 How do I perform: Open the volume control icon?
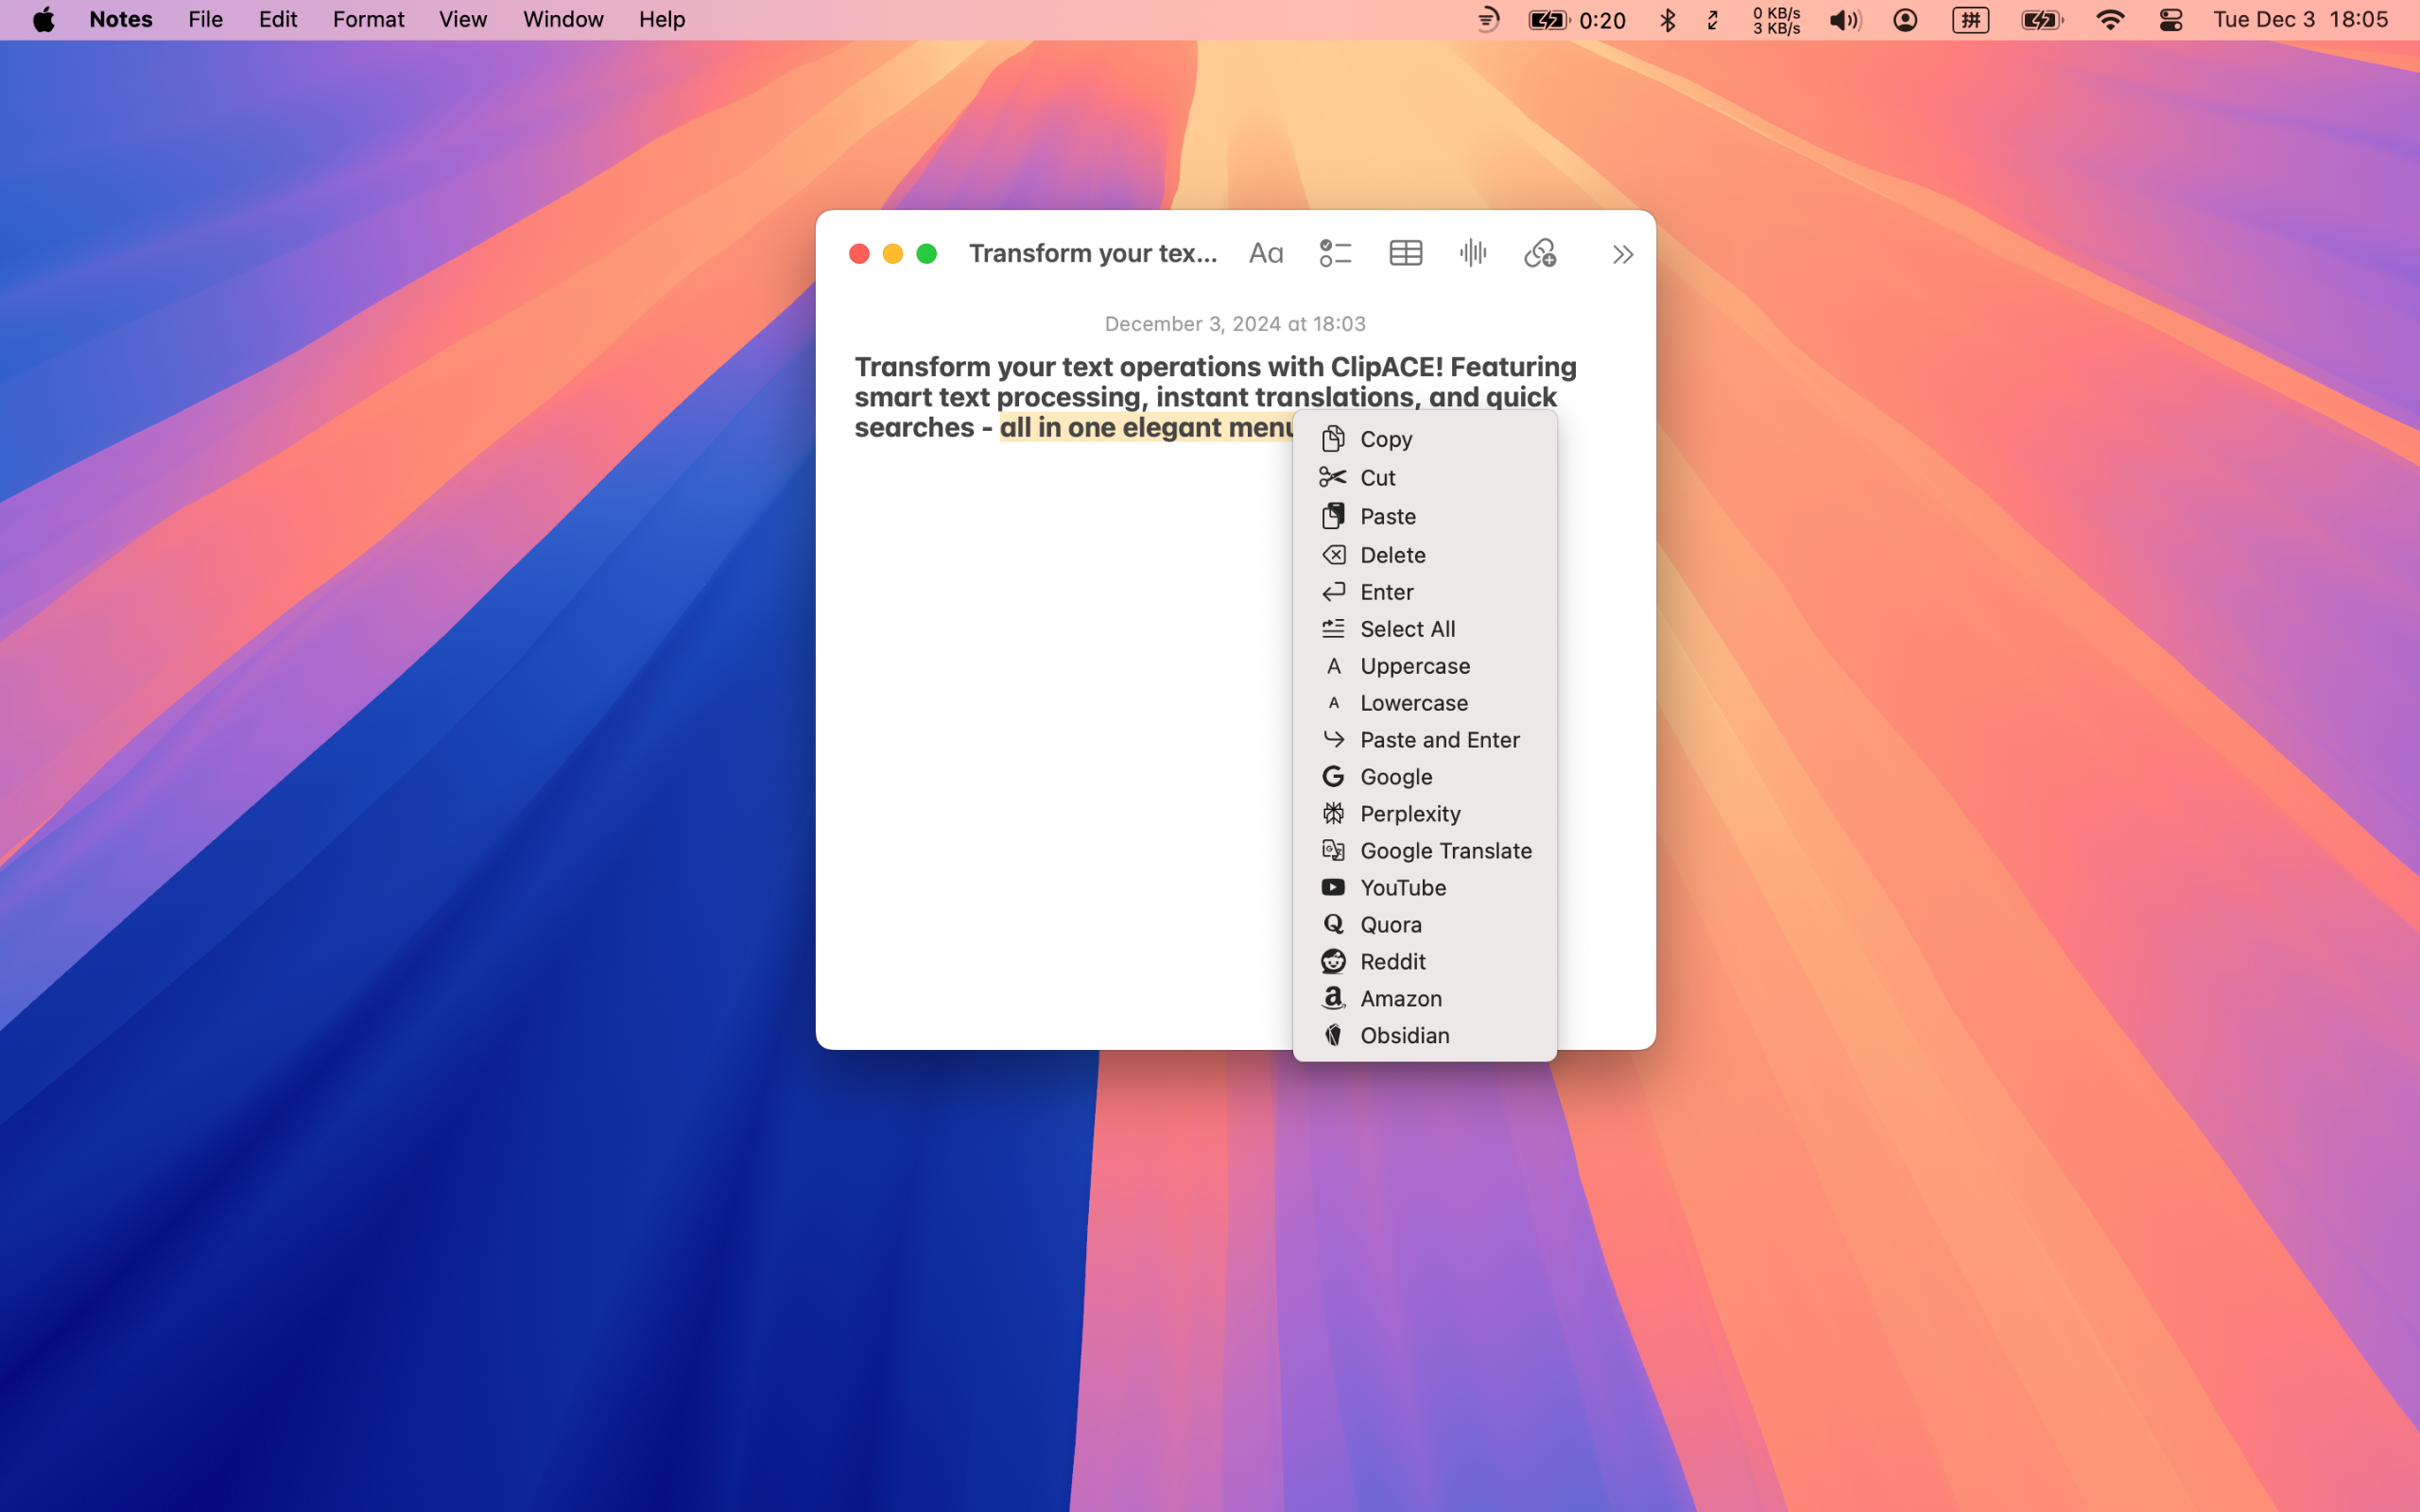(x=1845, y=20)
